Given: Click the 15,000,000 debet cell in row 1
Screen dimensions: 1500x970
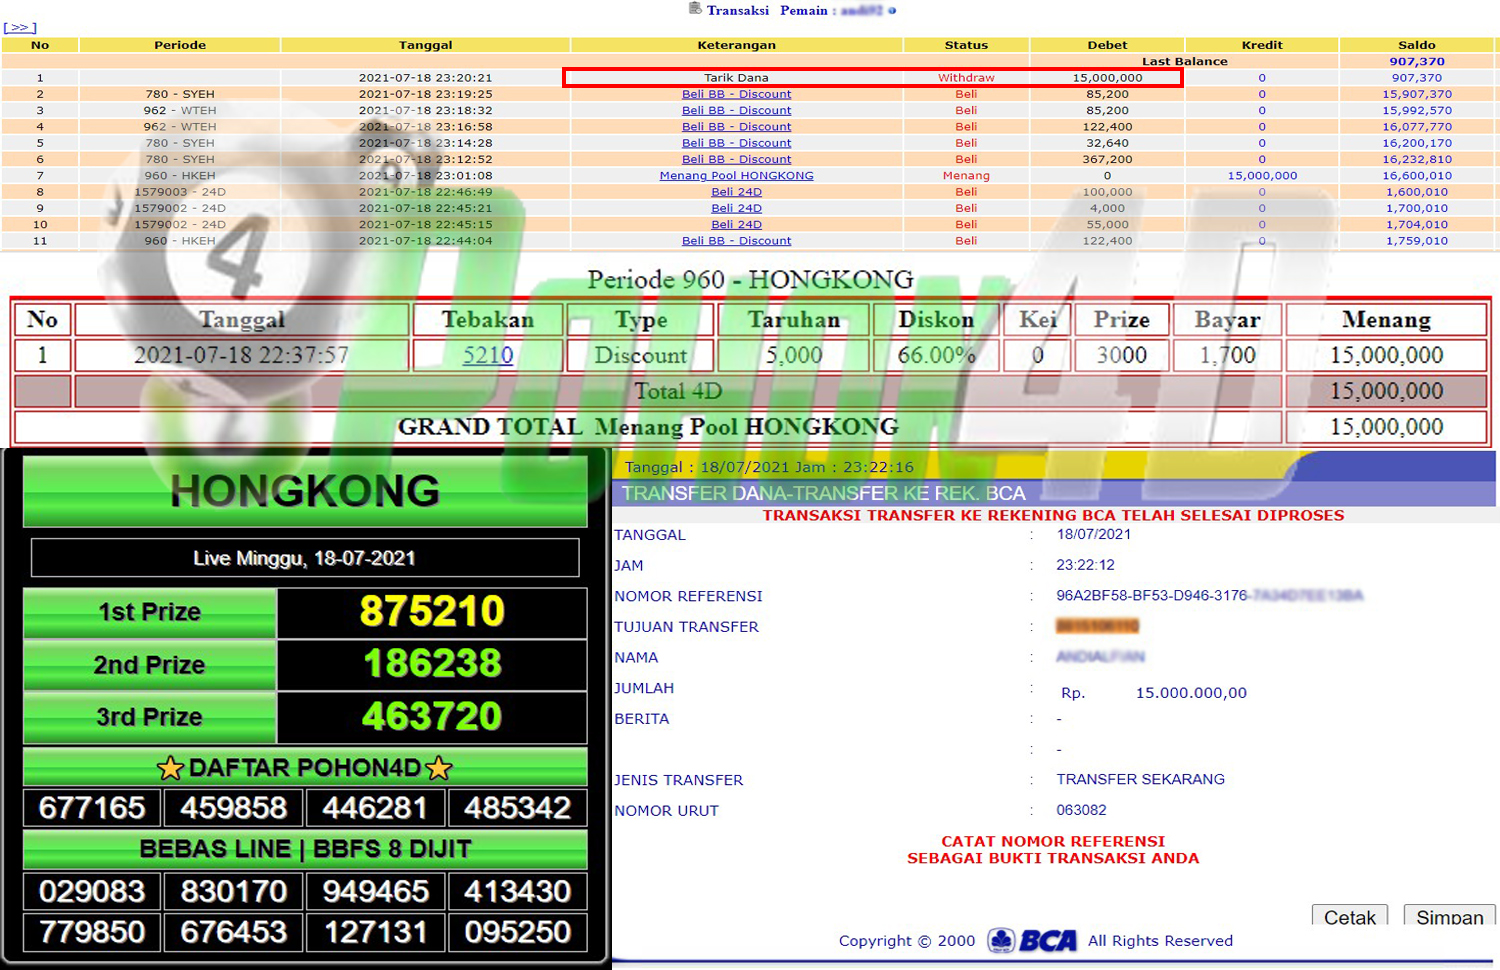Looking at the screenshot, I should click(x=1107, y=78).
